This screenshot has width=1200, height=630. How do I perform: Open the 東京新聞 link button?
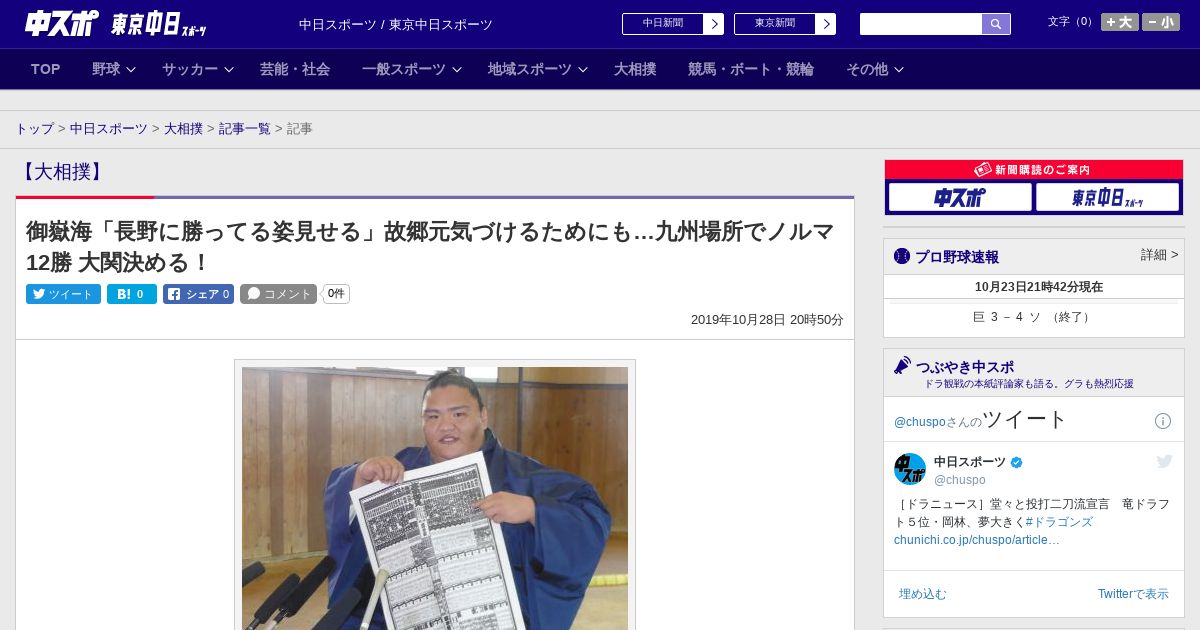click(775, 24)
